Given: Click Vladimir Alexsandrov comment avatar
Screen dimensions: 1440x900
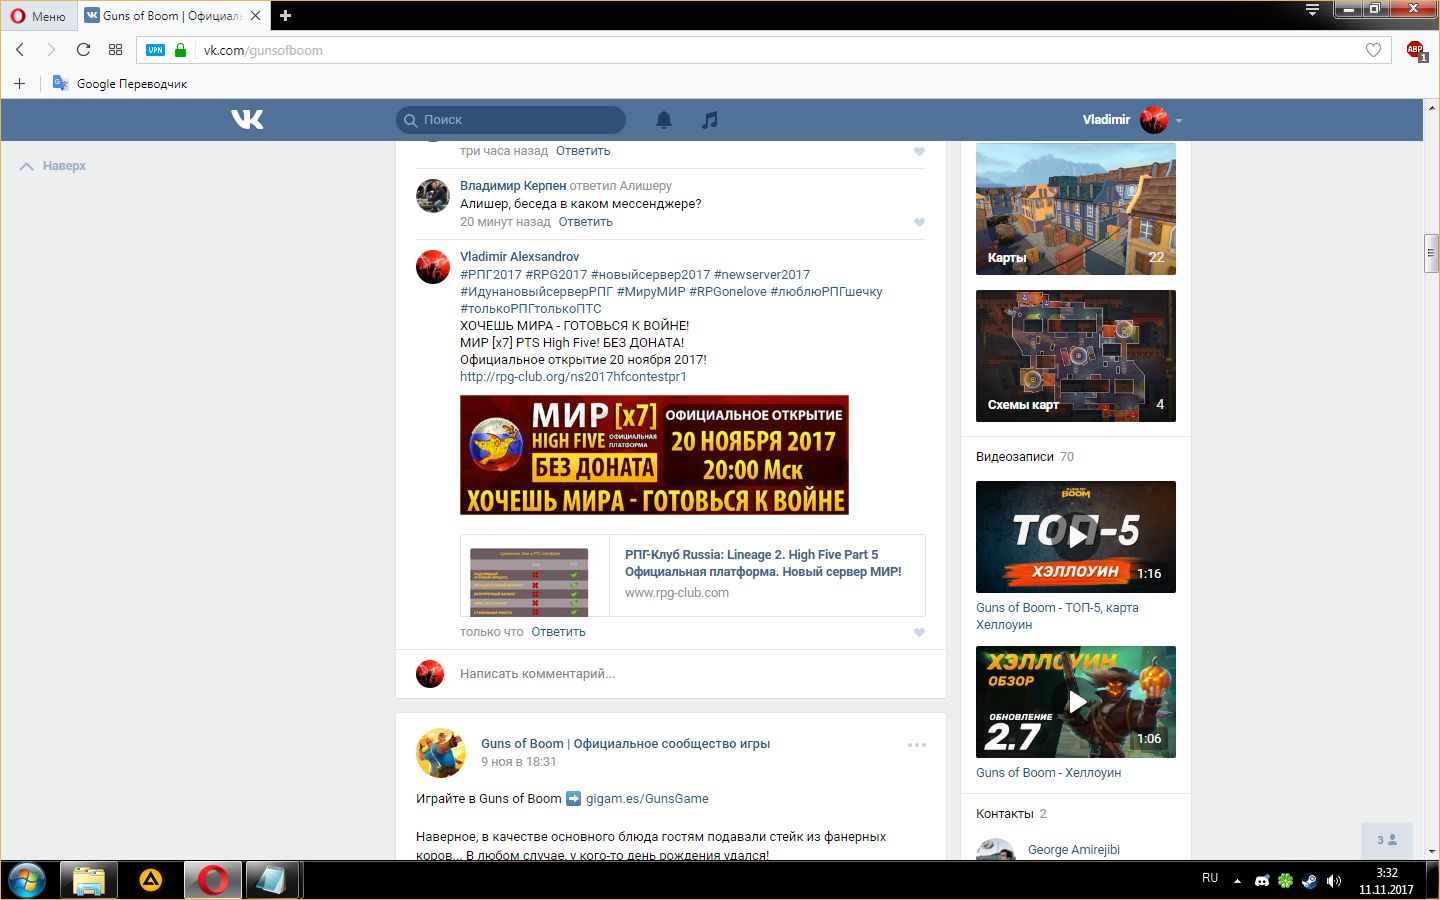Looking at the screenshot, I should 433,267.
